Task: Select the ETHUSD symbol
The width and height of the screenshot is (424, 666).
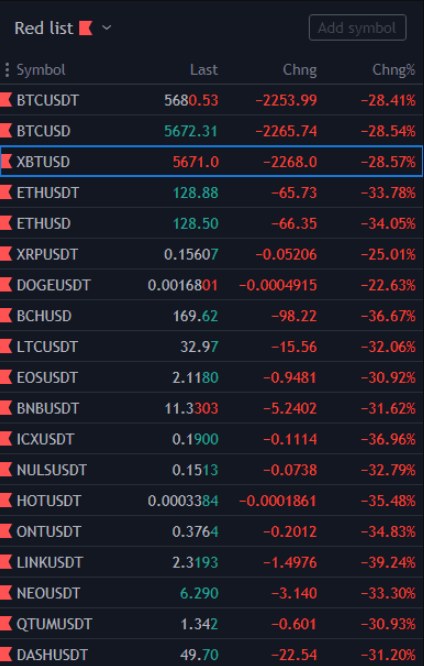Action: (x=43, y=223)
